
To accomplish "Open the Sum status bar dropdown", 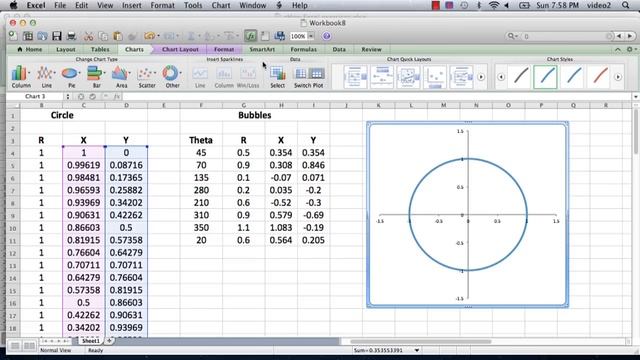I will point(417,350).
